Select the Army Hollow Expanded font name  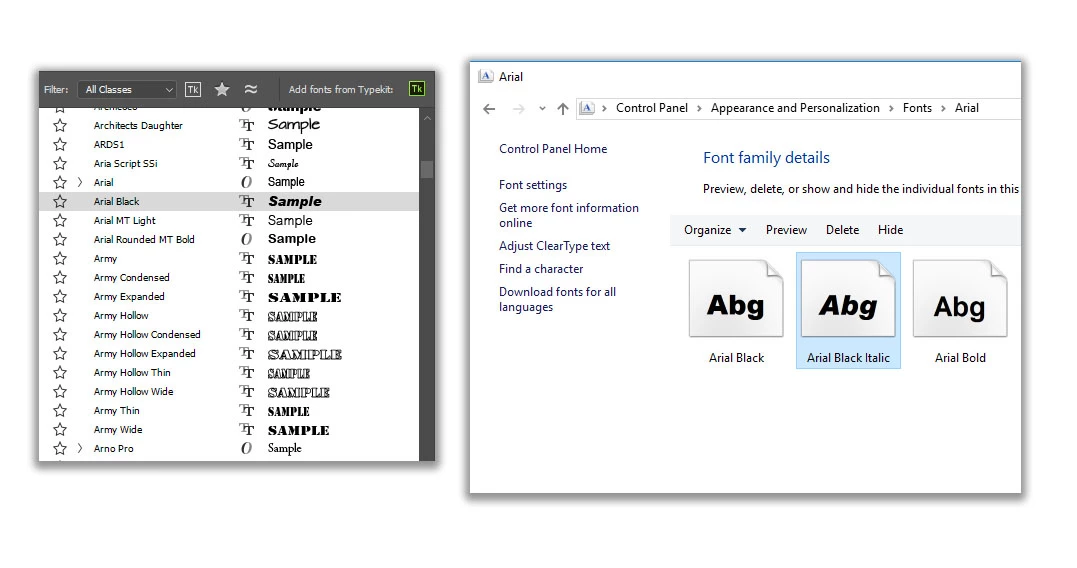tap(144, 354)
